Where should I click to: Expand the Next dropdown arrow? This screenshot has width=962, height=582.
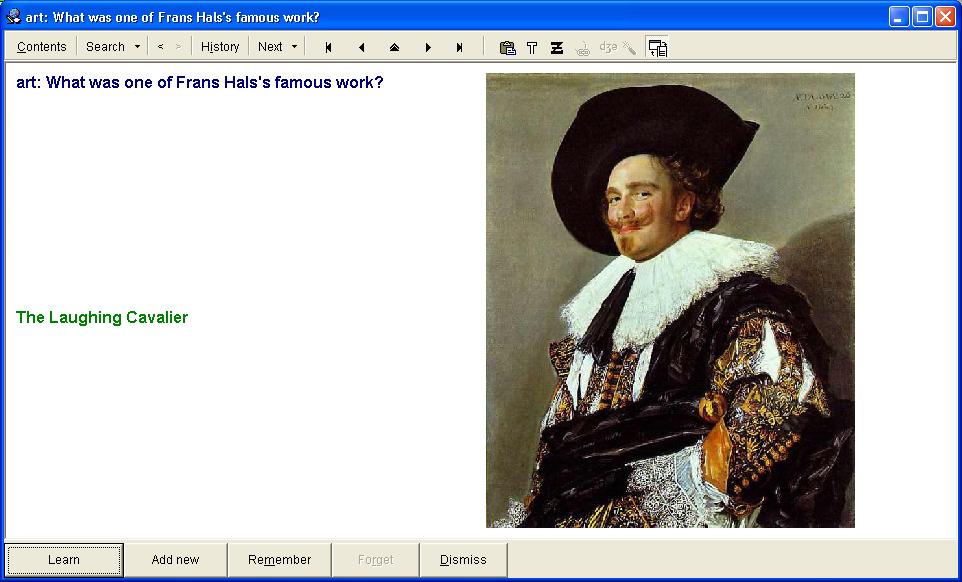[294, 47]
